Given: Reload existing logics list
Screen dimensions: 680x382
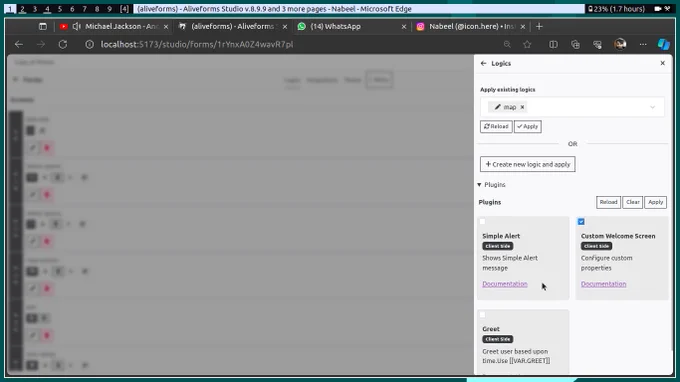Looking at the screenshot, I should point(496,127).
